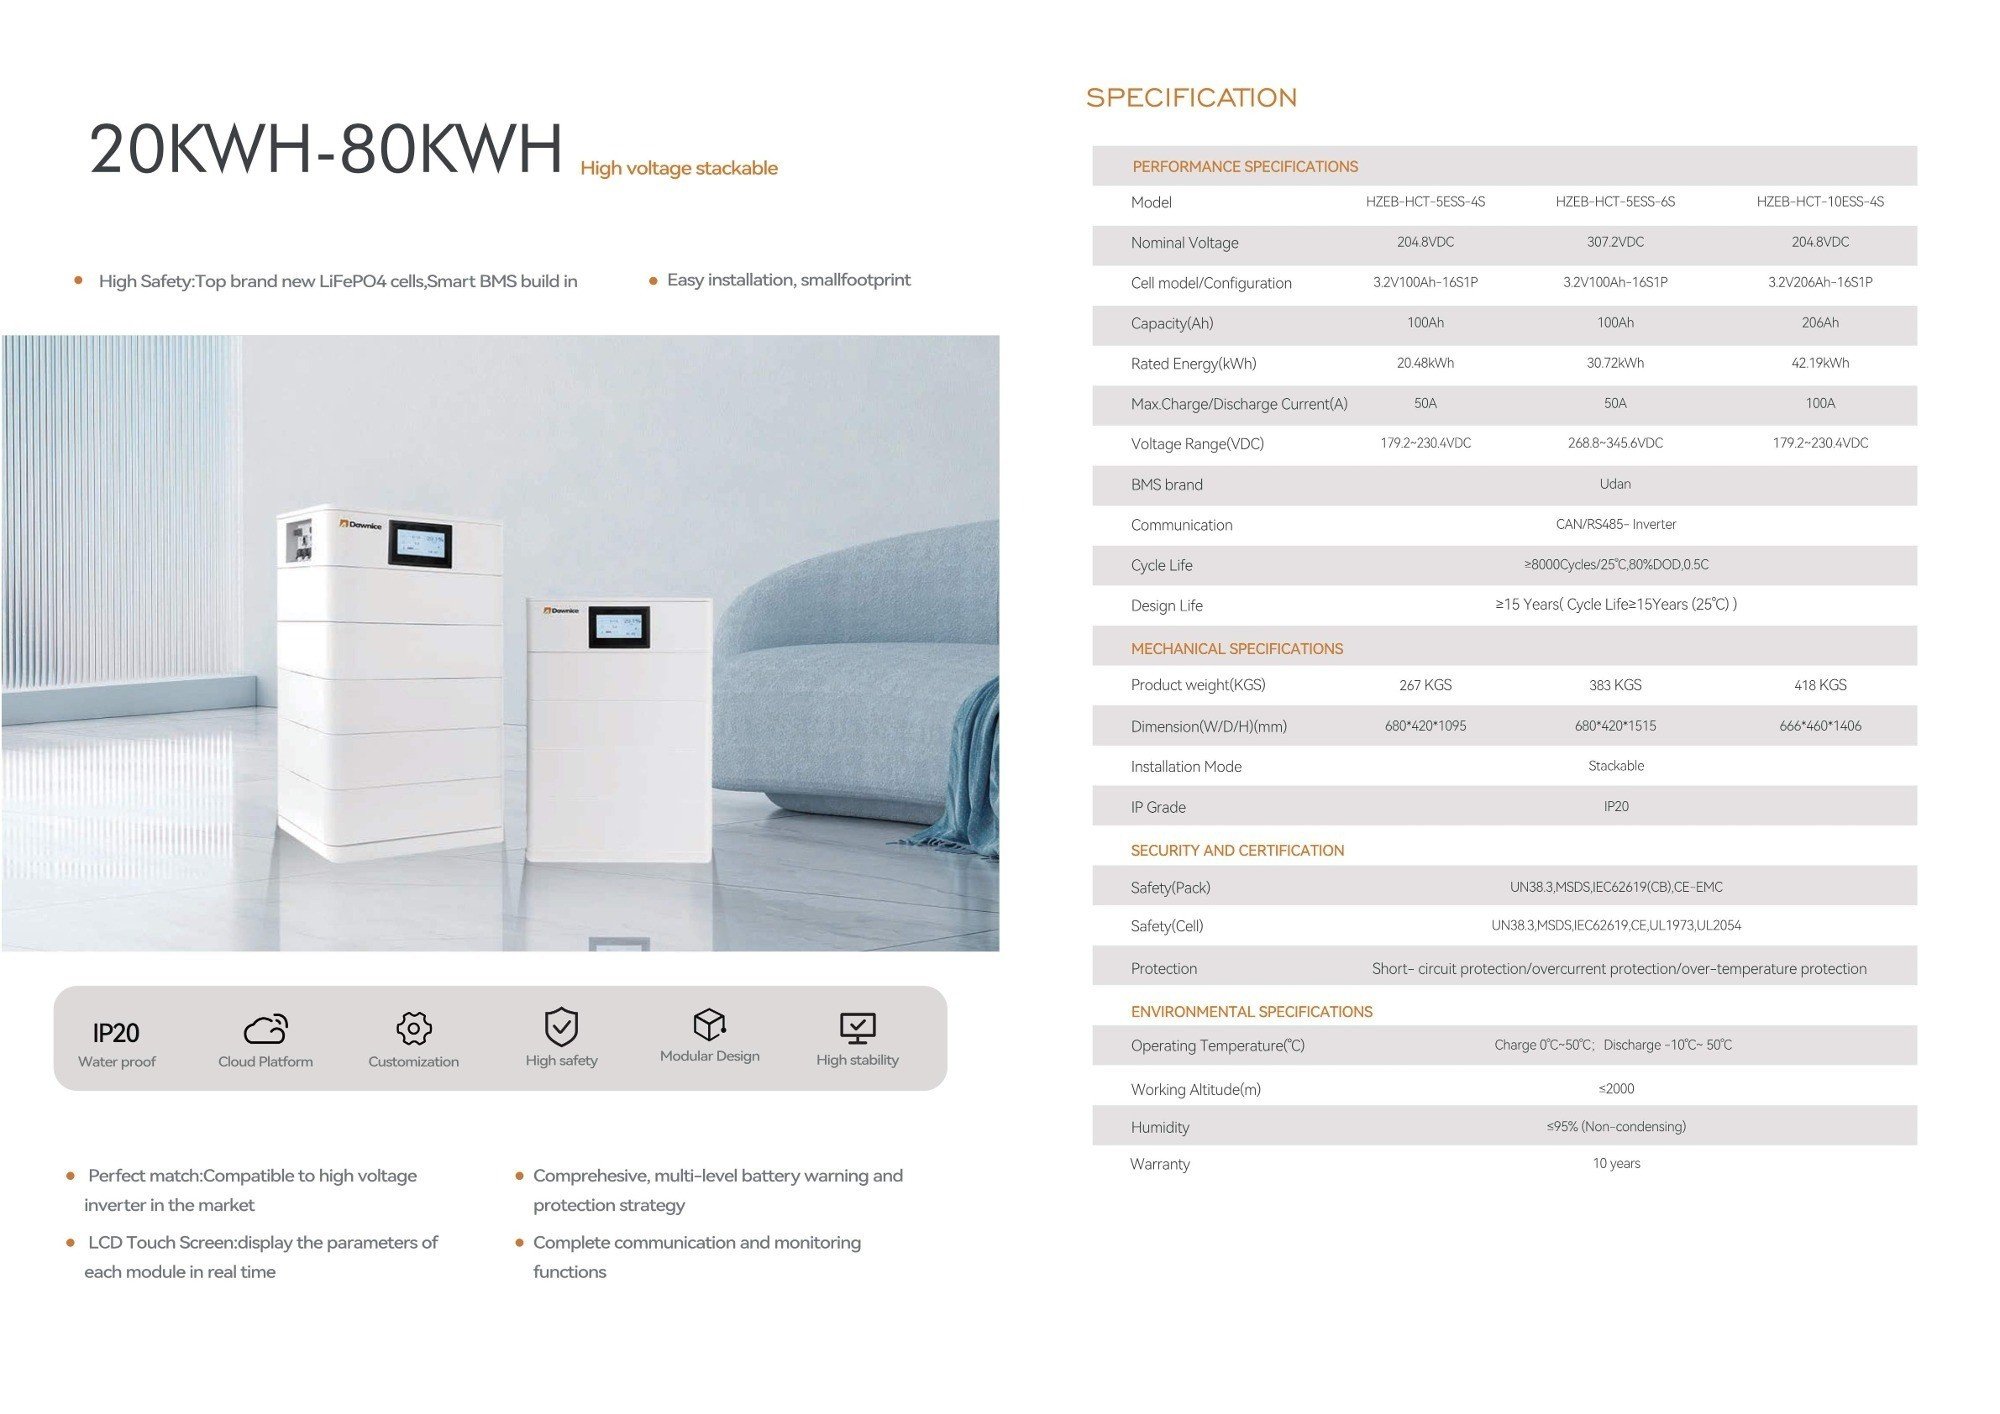Image resolution: width=2000 pixels, height=1414 pixels.
Task: Click the "Complete communication and monitoring" bullet
Action: [697, 1257]
